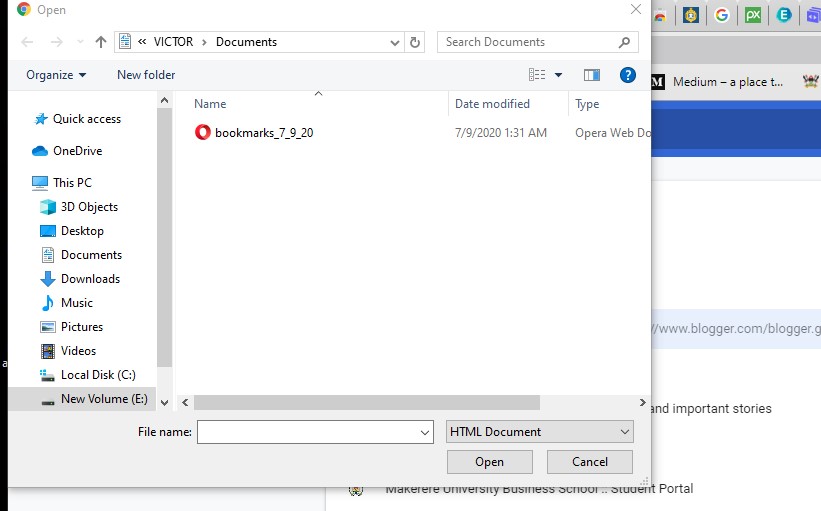
Task: Click the Music note icon
Action: [48, 303]
